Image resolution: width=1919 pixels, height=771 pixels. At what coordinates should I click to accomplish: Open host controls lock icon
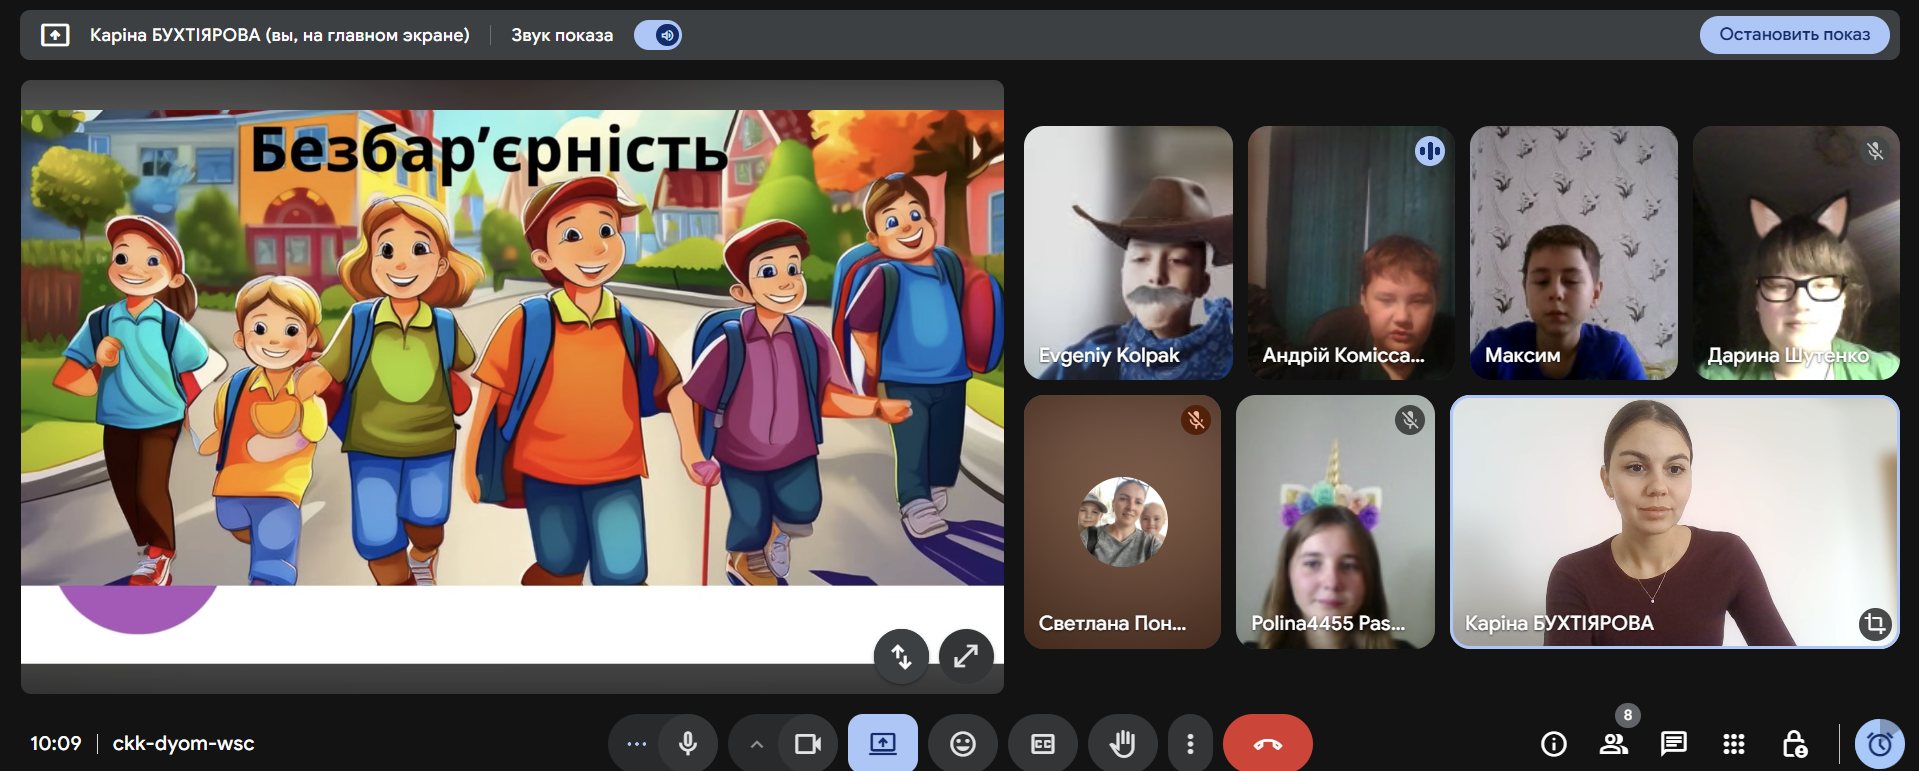(1794, 744)
